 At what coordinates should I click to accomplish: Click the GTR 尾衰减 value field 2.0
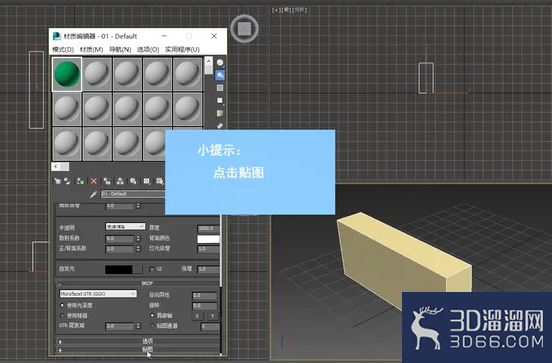(x=119, y=326)
